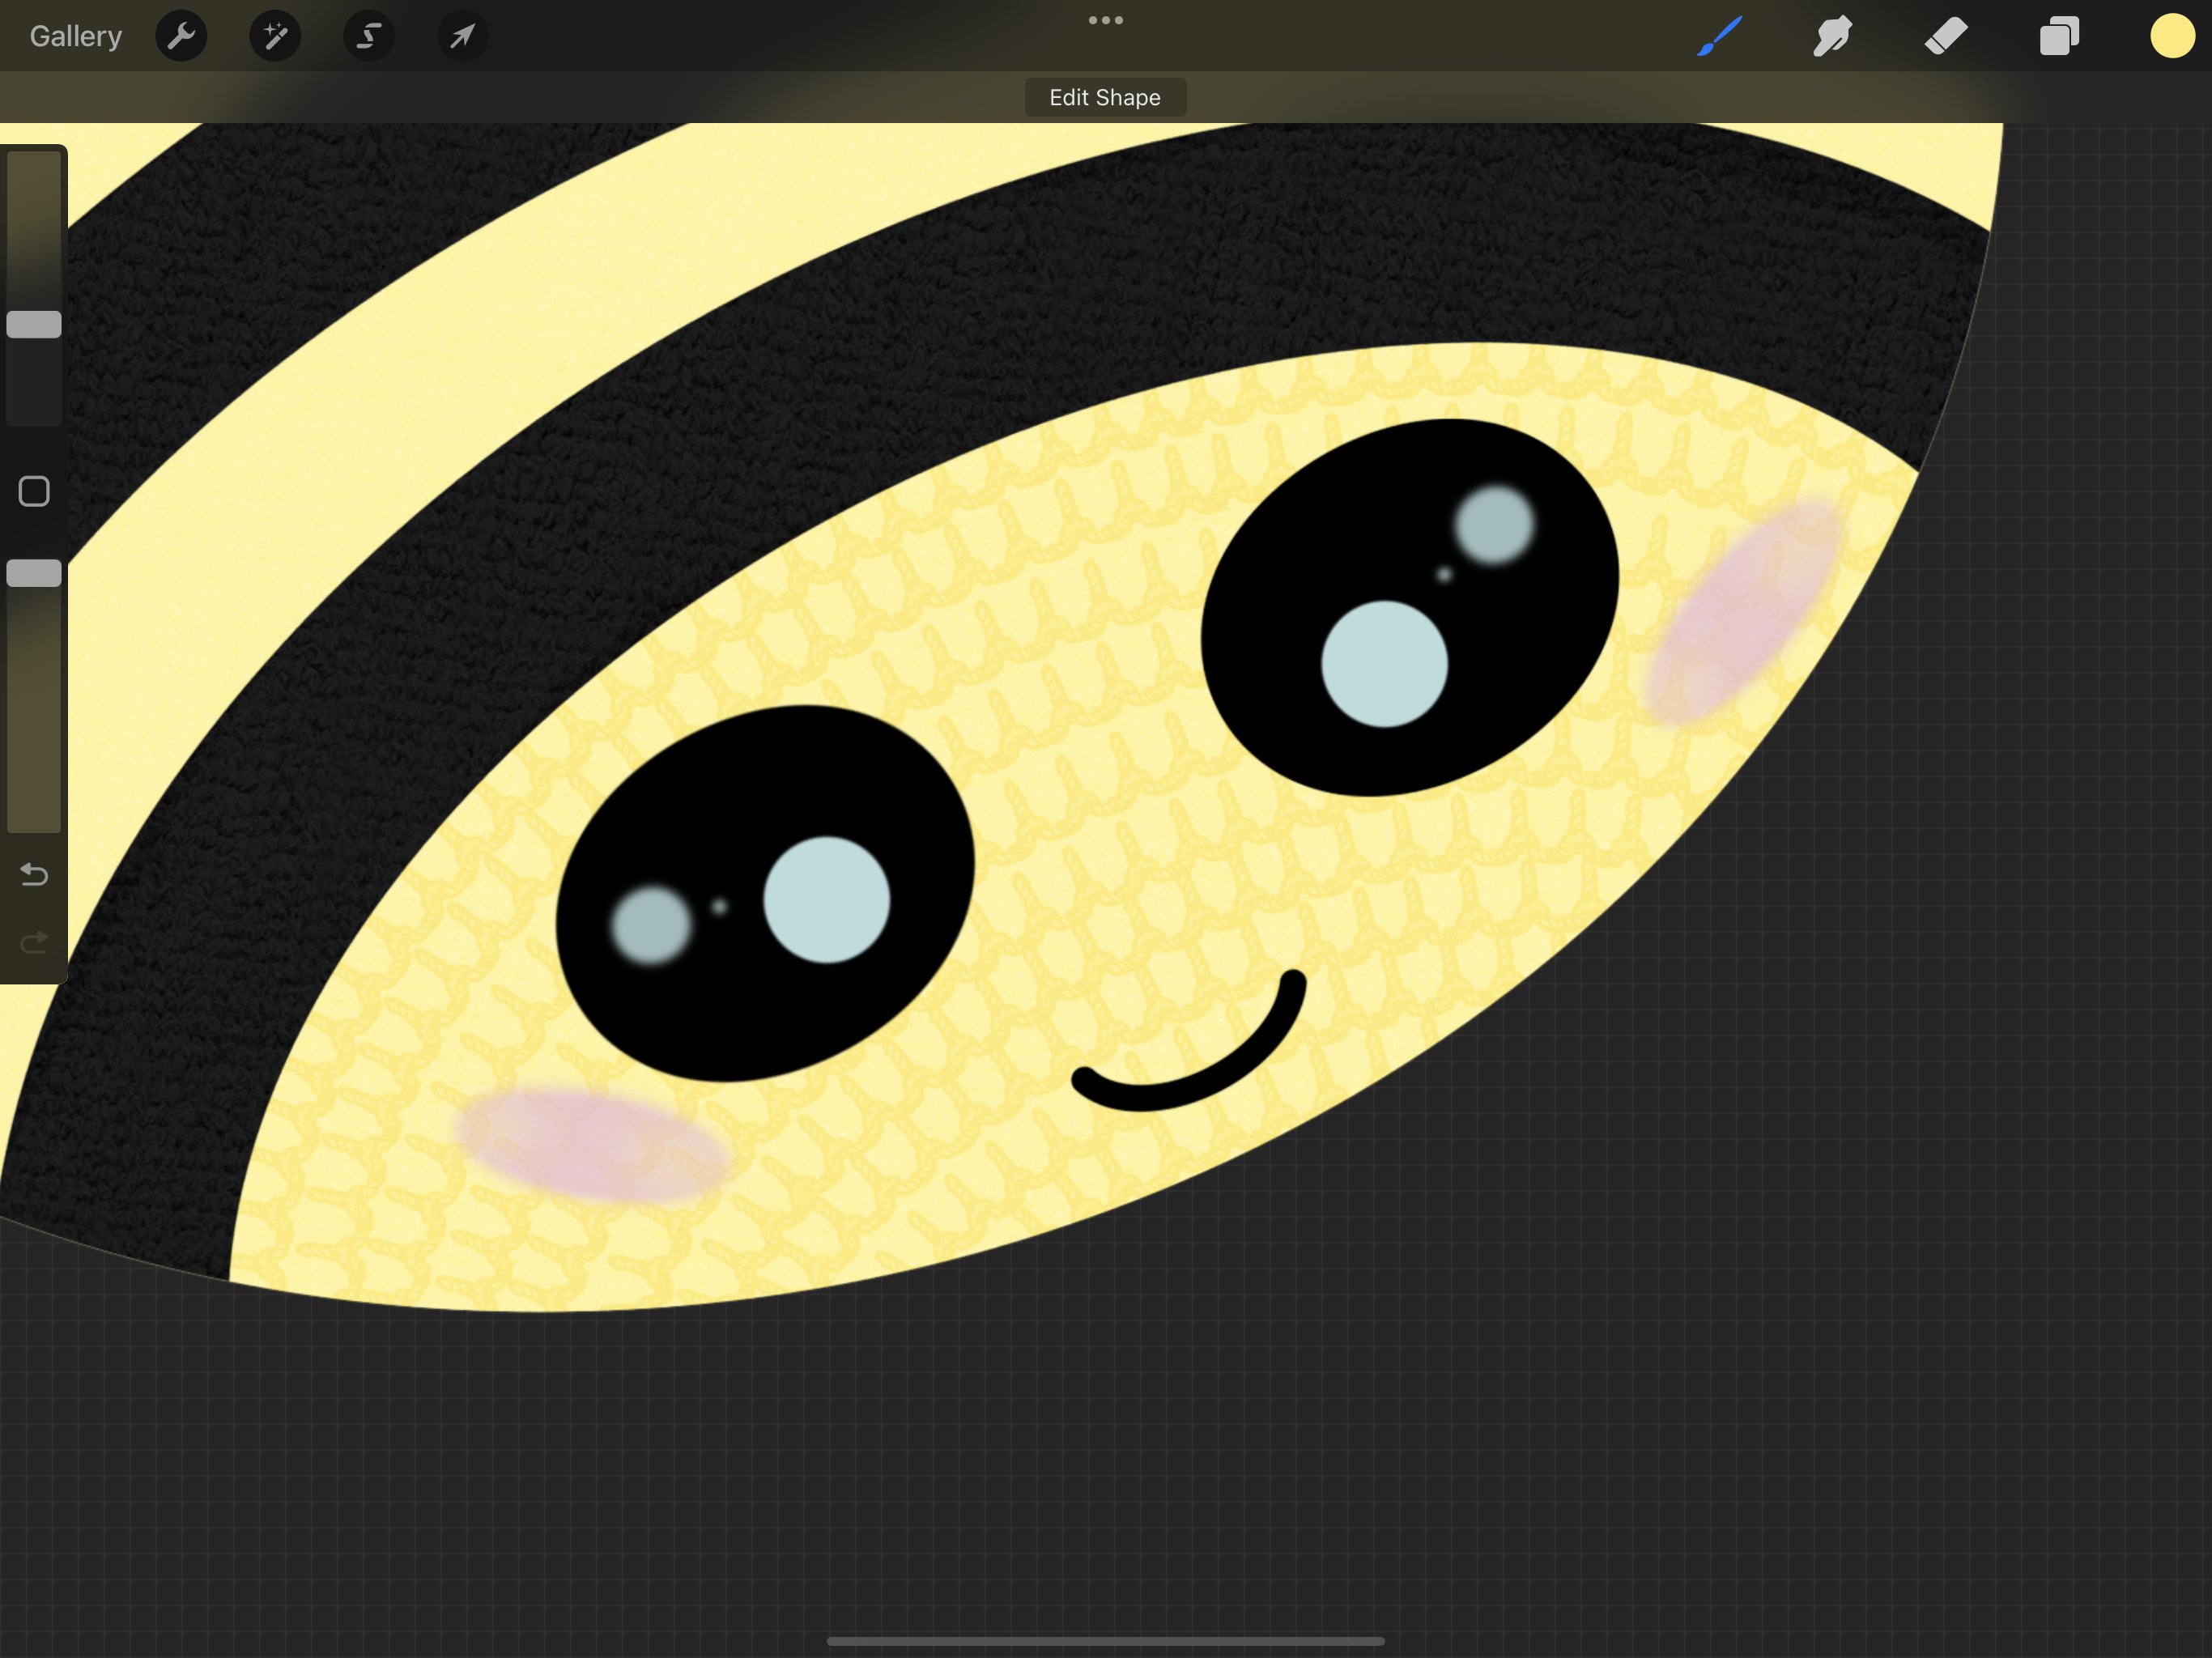2212x1658 pixels.
Task: Tap the iPad home indicator bar
Action: (x=1105, y=1641)
